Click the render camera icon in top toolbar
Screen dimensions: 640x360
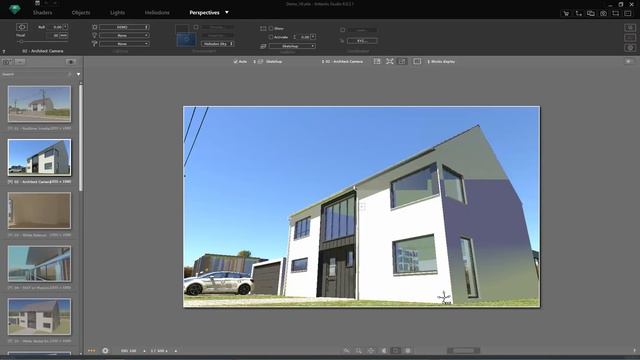[603, 13]
